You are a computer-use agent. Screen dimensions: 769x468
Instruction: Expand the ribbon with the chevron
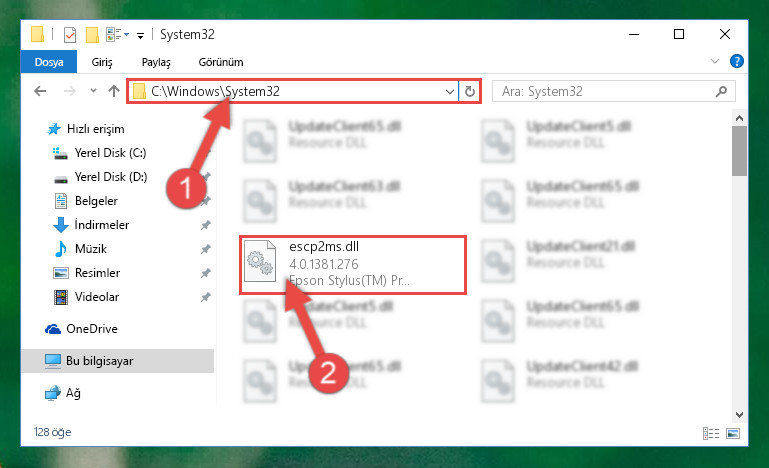coord(715,61)
